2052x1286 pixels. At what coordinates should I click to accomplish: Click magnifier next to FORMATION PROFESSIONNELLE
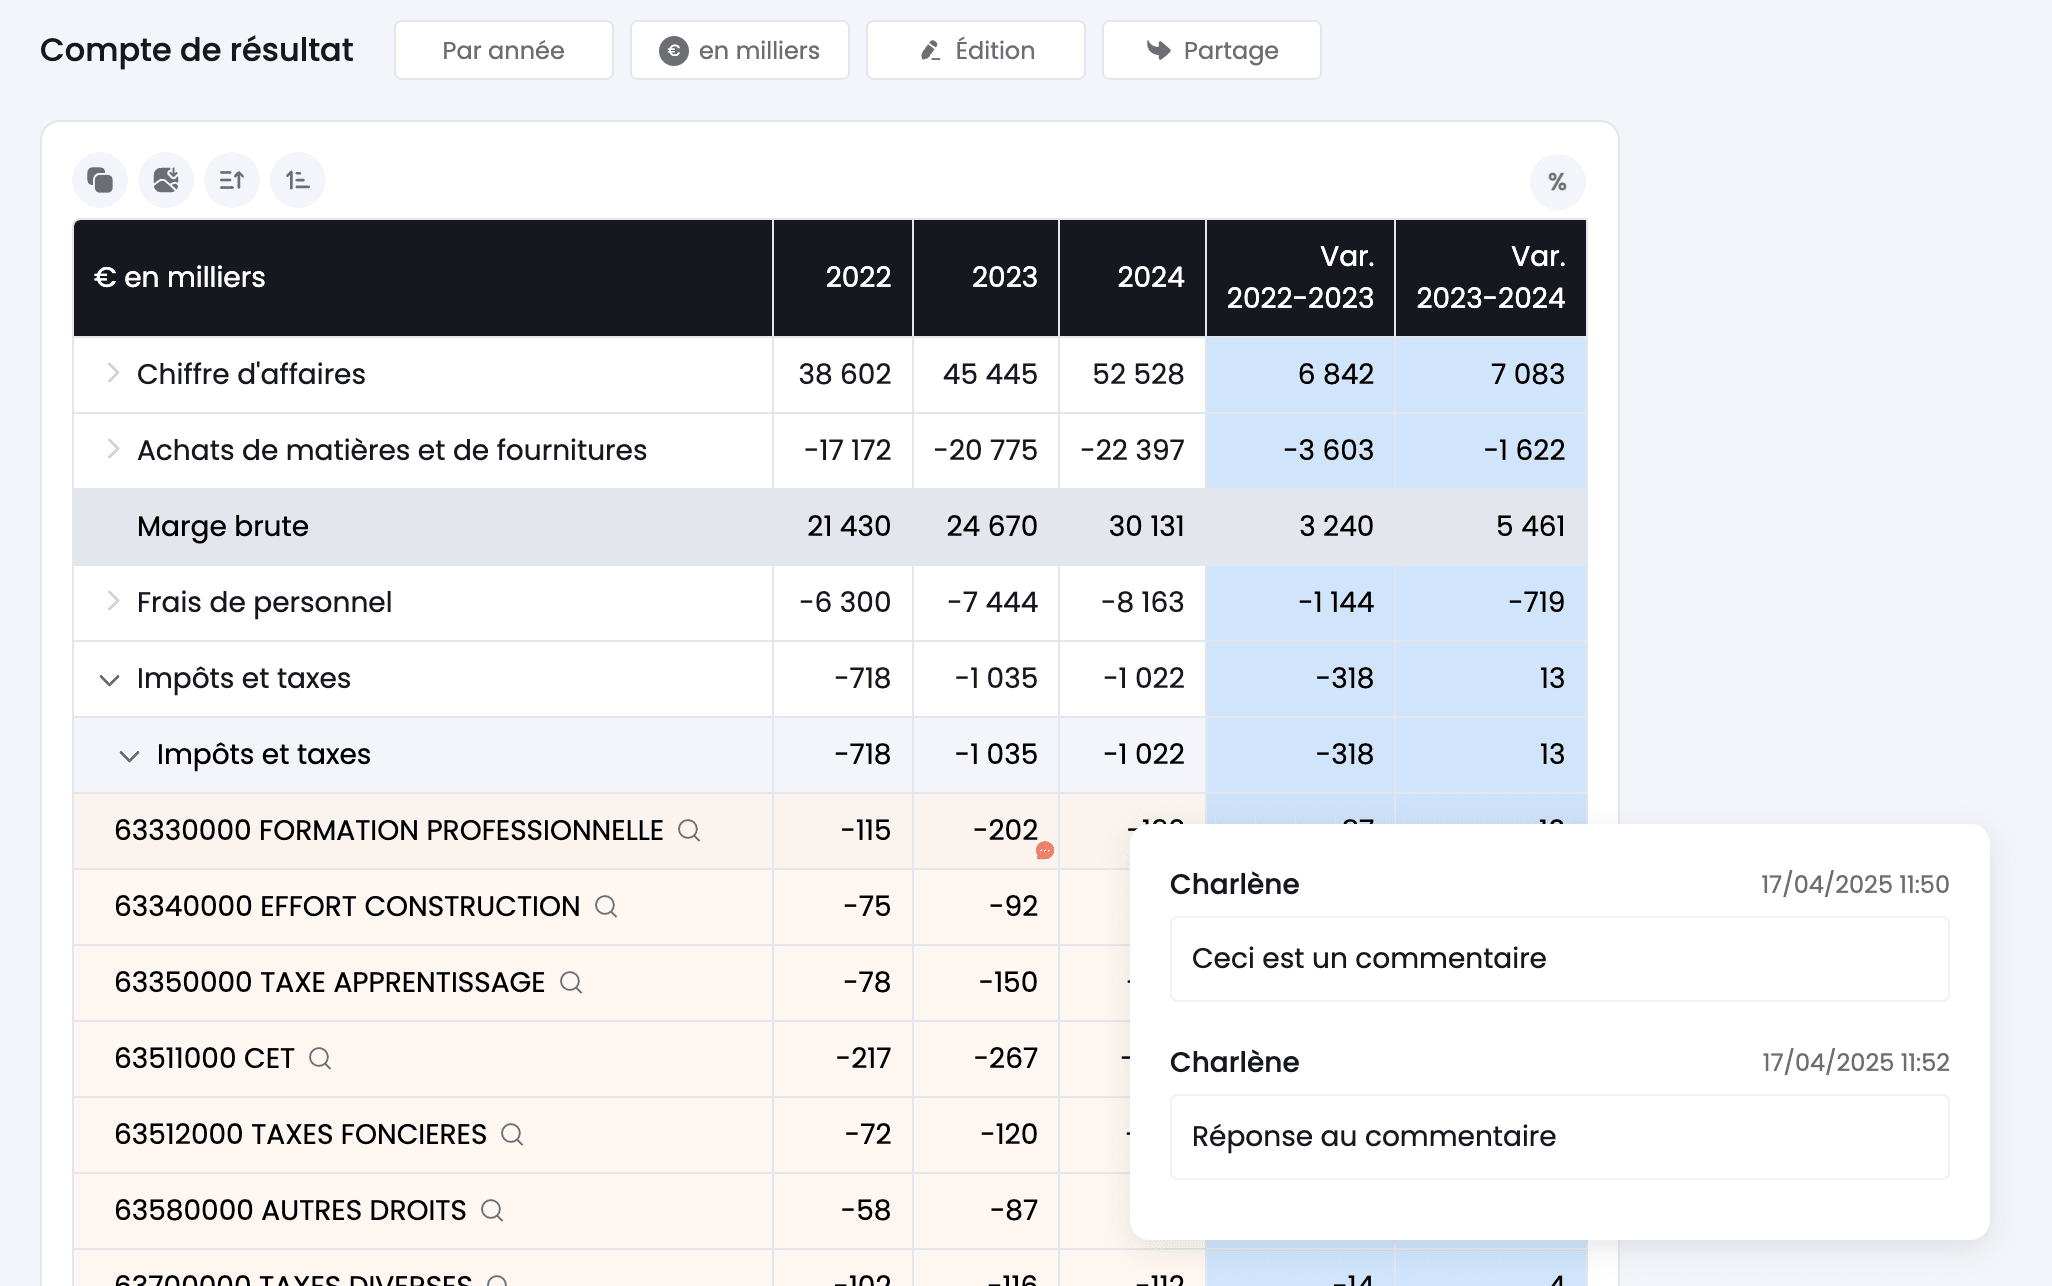(x=689, y=830)
